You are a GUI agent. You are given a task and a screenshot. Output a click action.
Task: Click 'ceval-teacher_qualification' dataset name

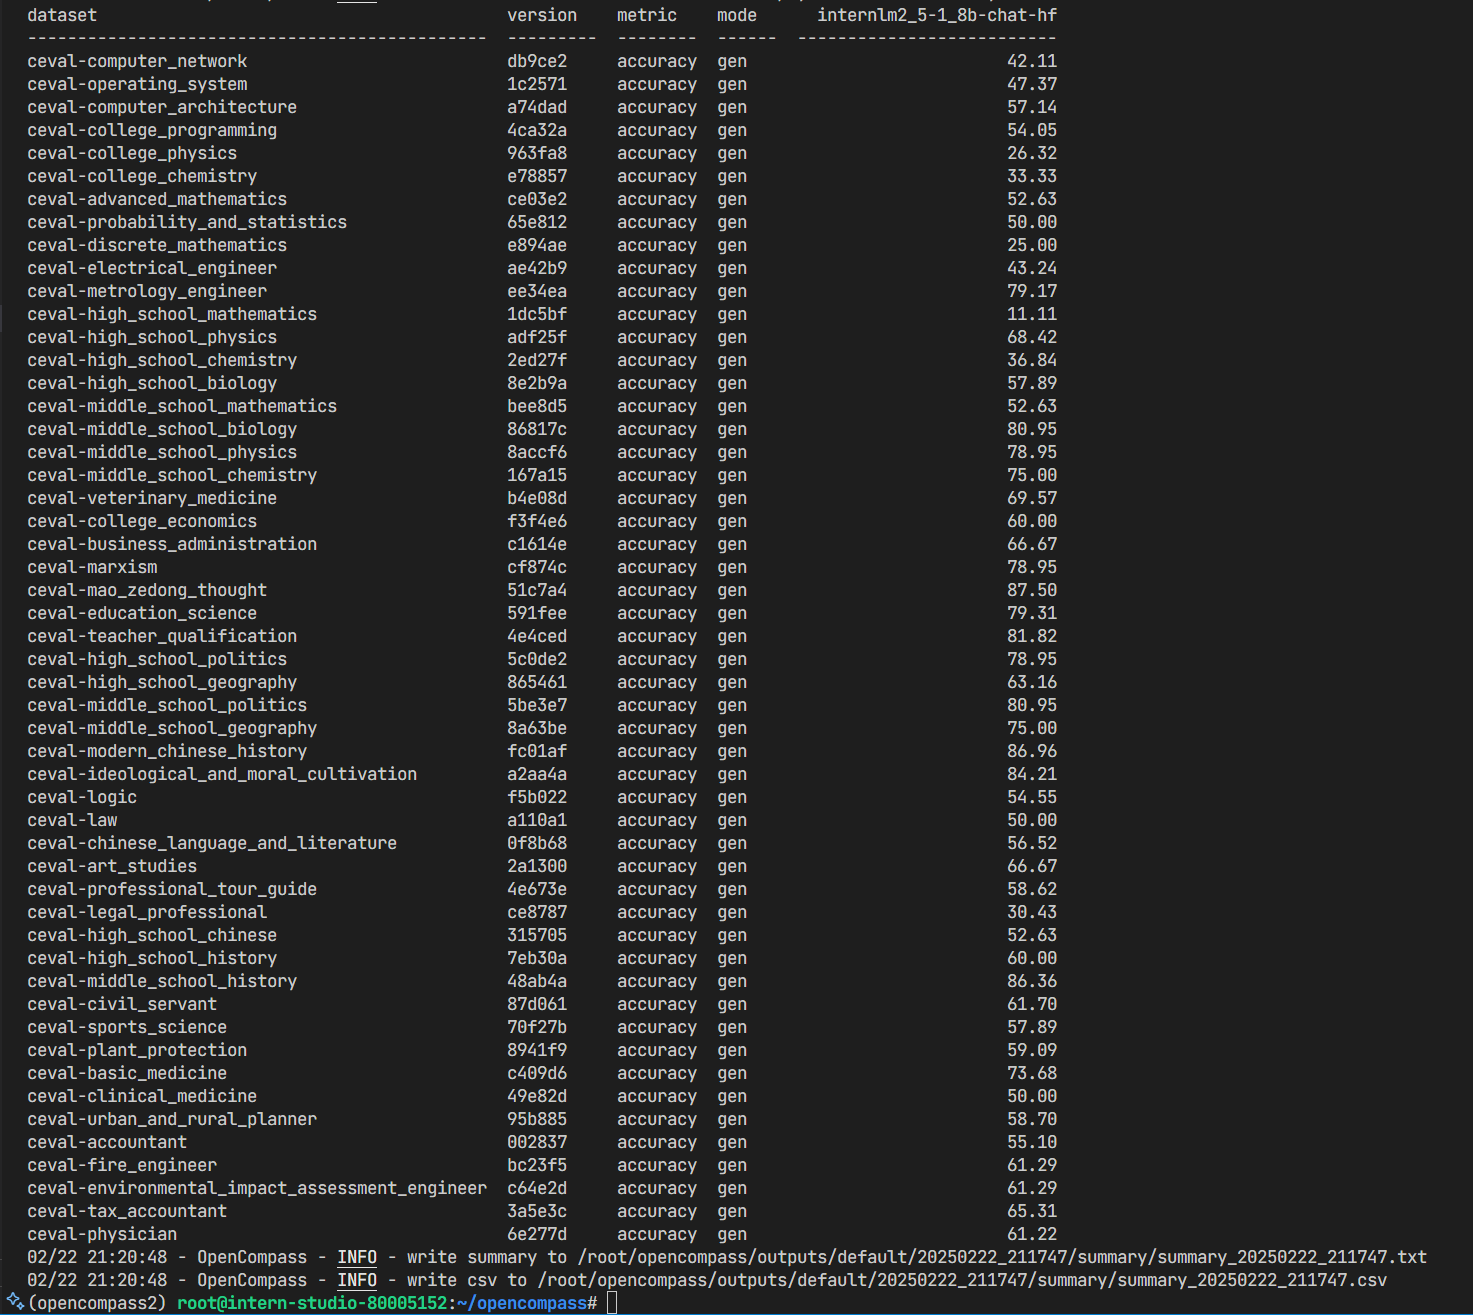162,636
